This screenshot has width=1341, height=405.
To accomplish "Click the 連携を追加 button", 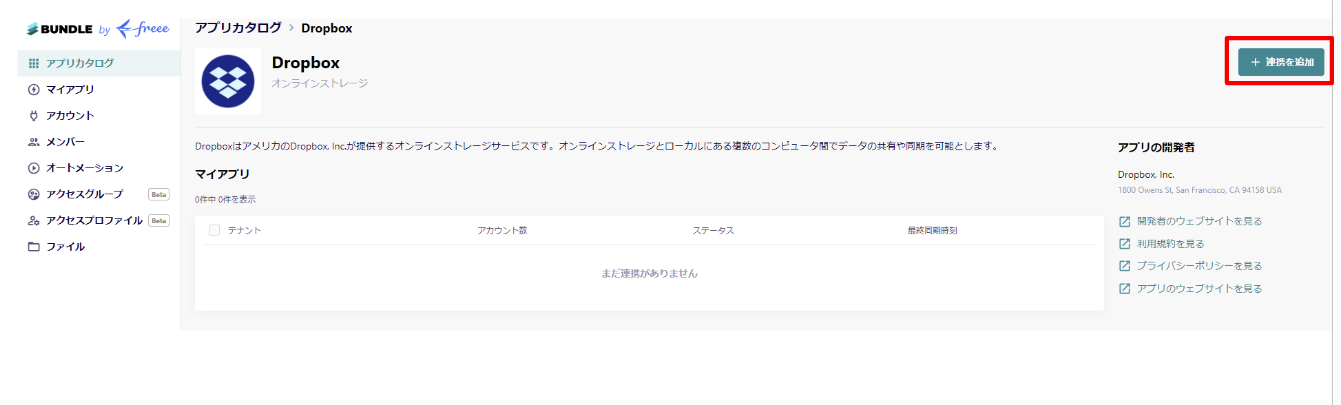I will (x=1281, y=62).
